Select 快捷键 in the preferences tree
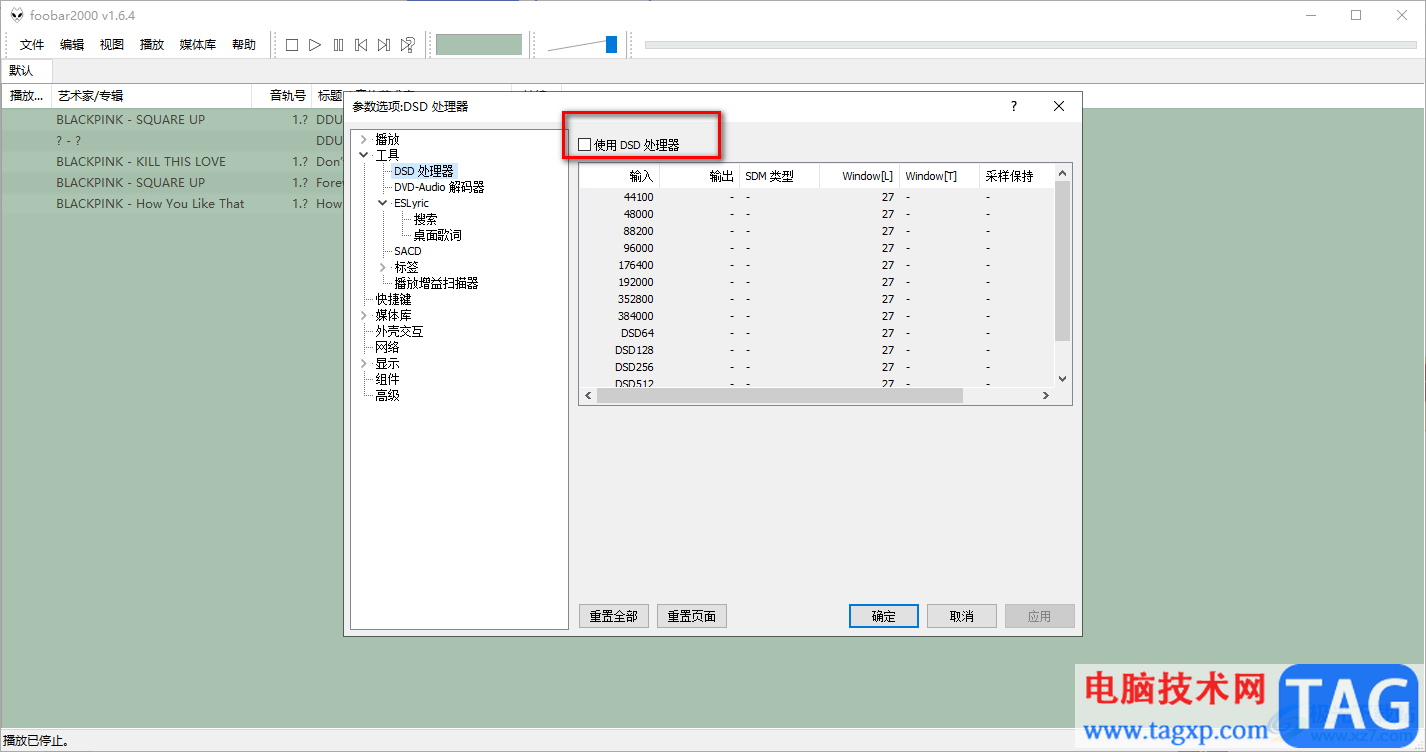The width and height of the screenshot is (1426, 752). pos(393,299)
